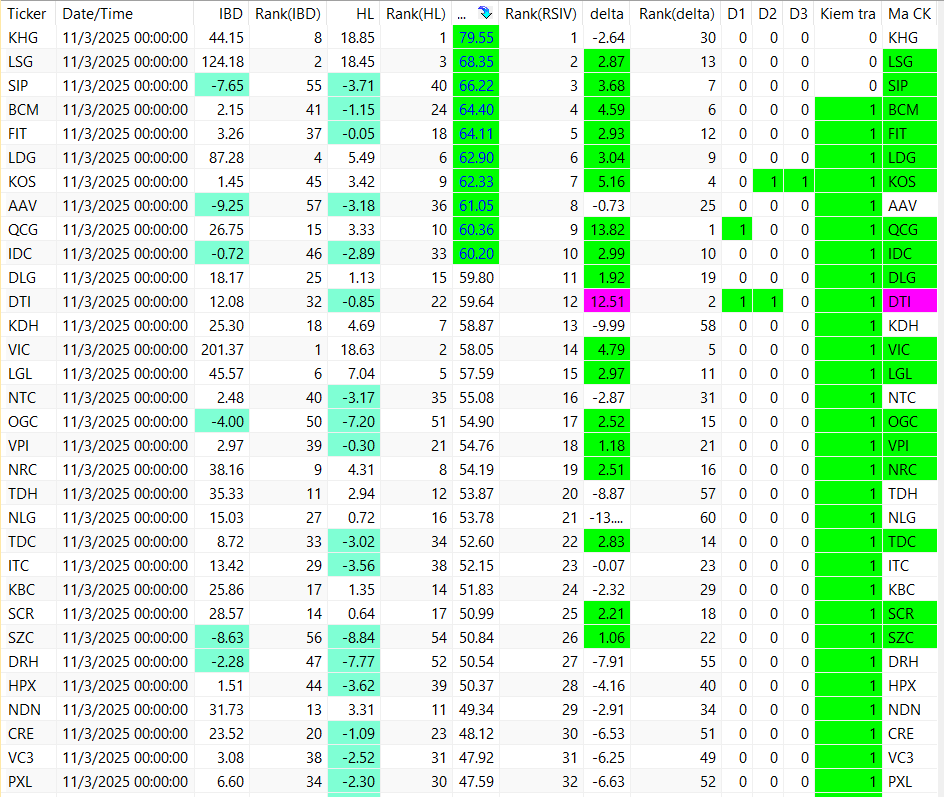Sort by the Kiem tra column header

tap(848, 13)
